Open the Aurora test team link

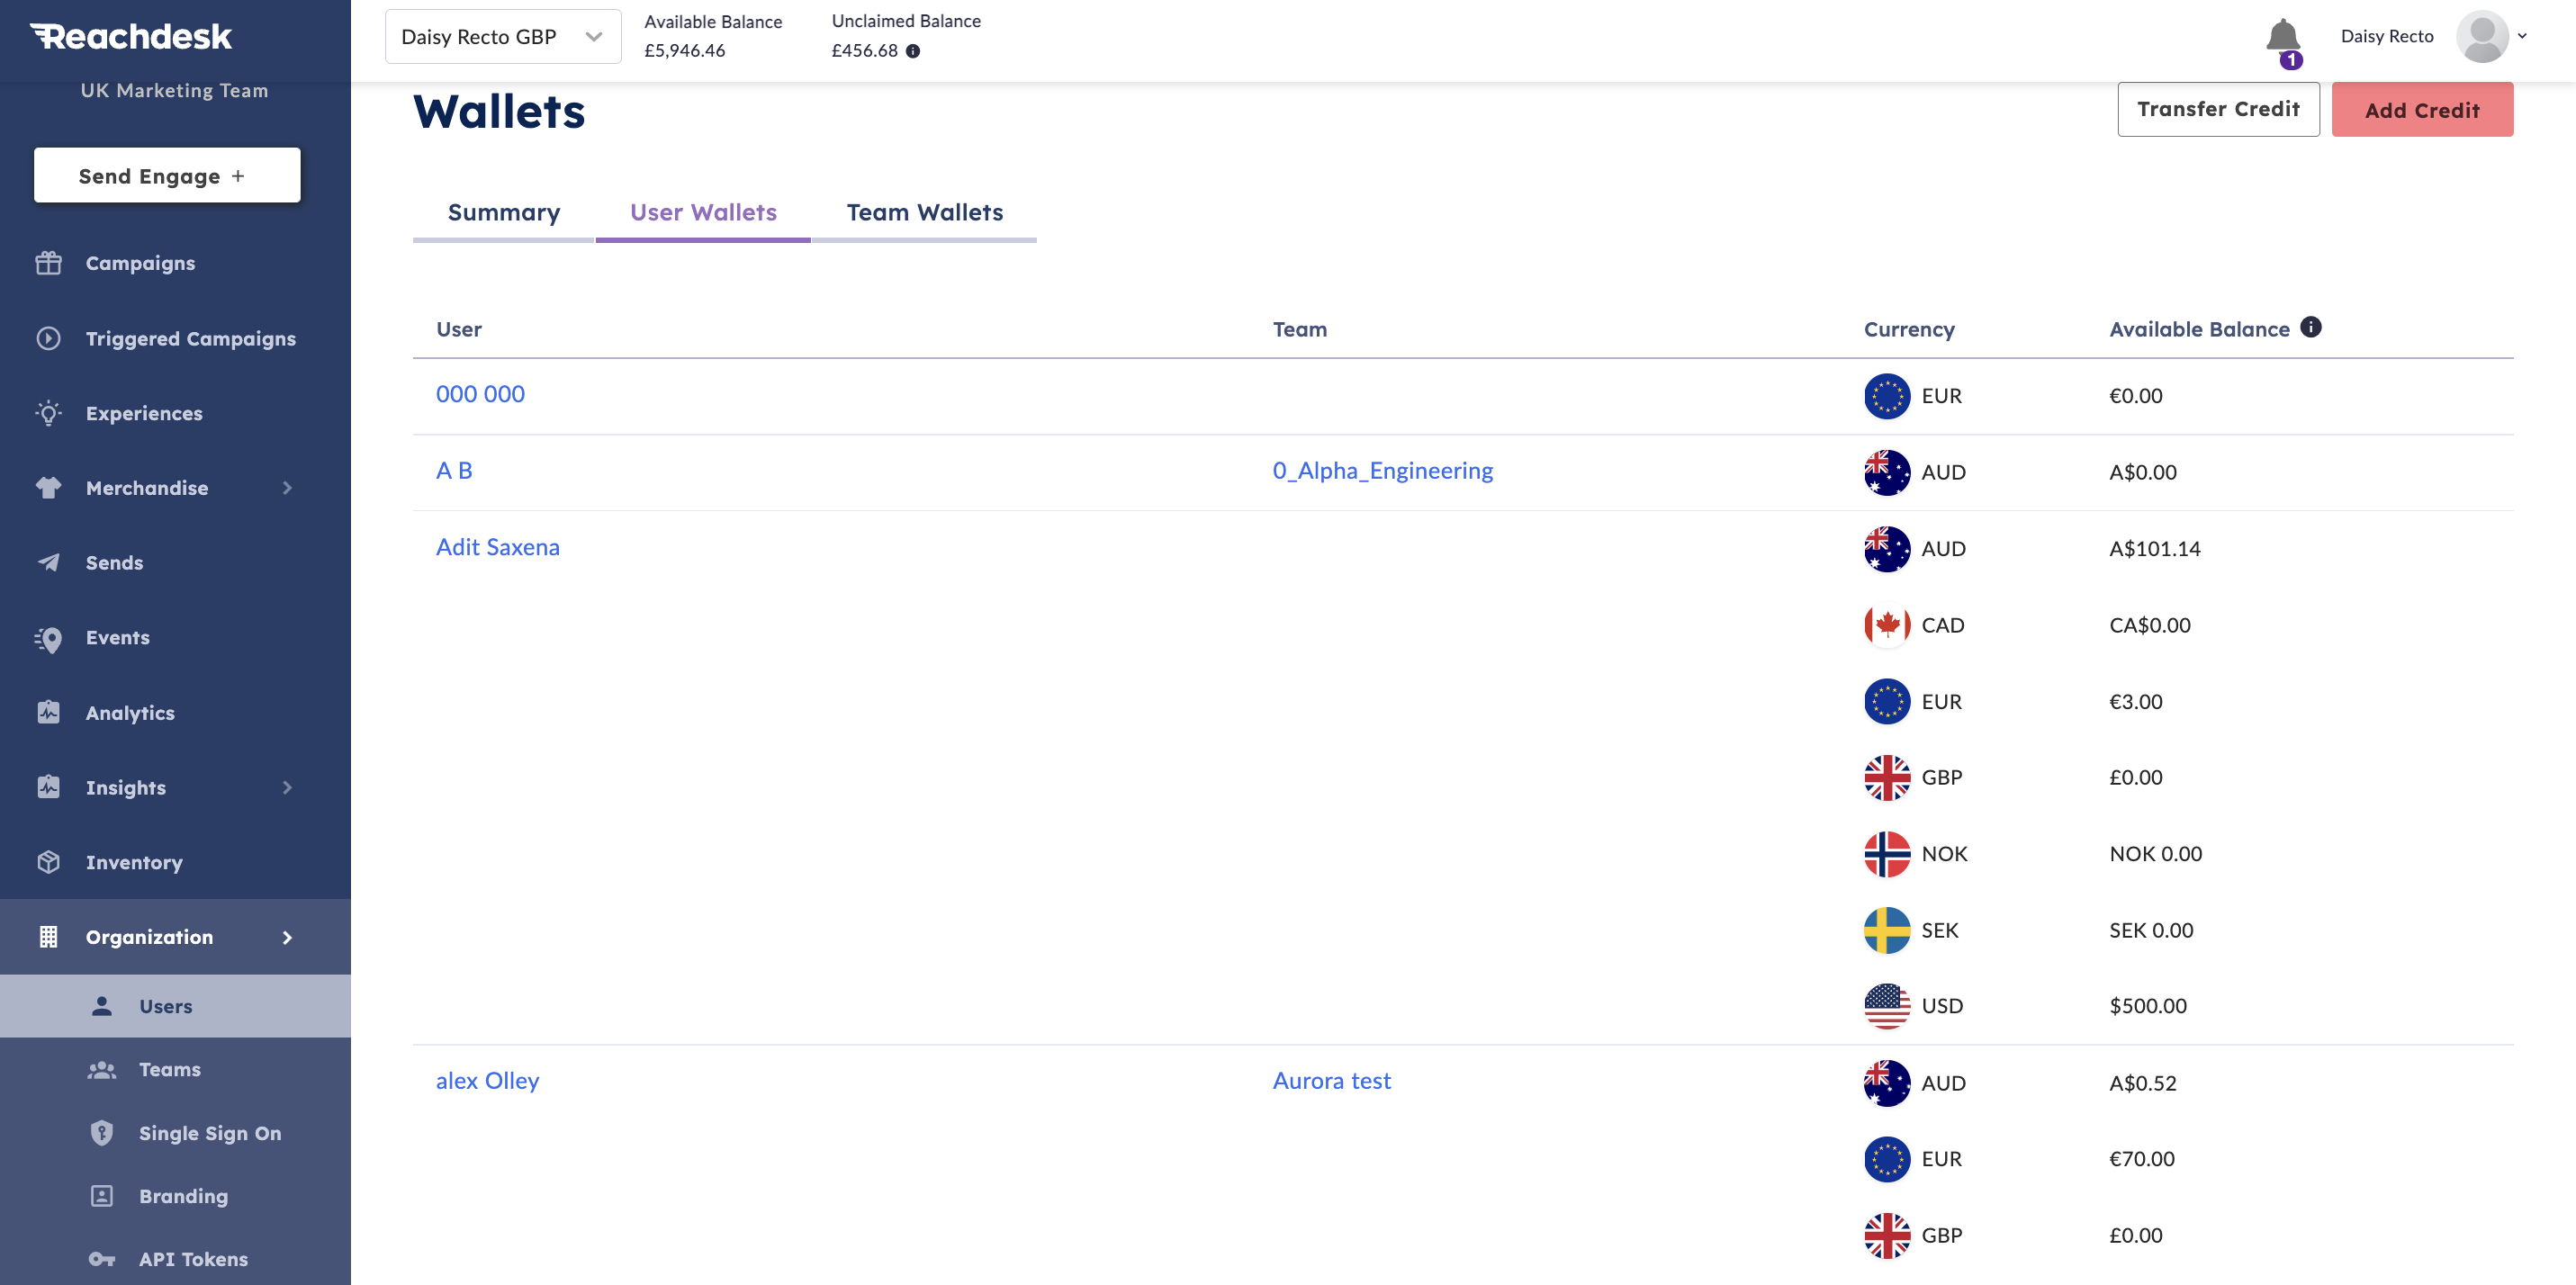1331,1080
